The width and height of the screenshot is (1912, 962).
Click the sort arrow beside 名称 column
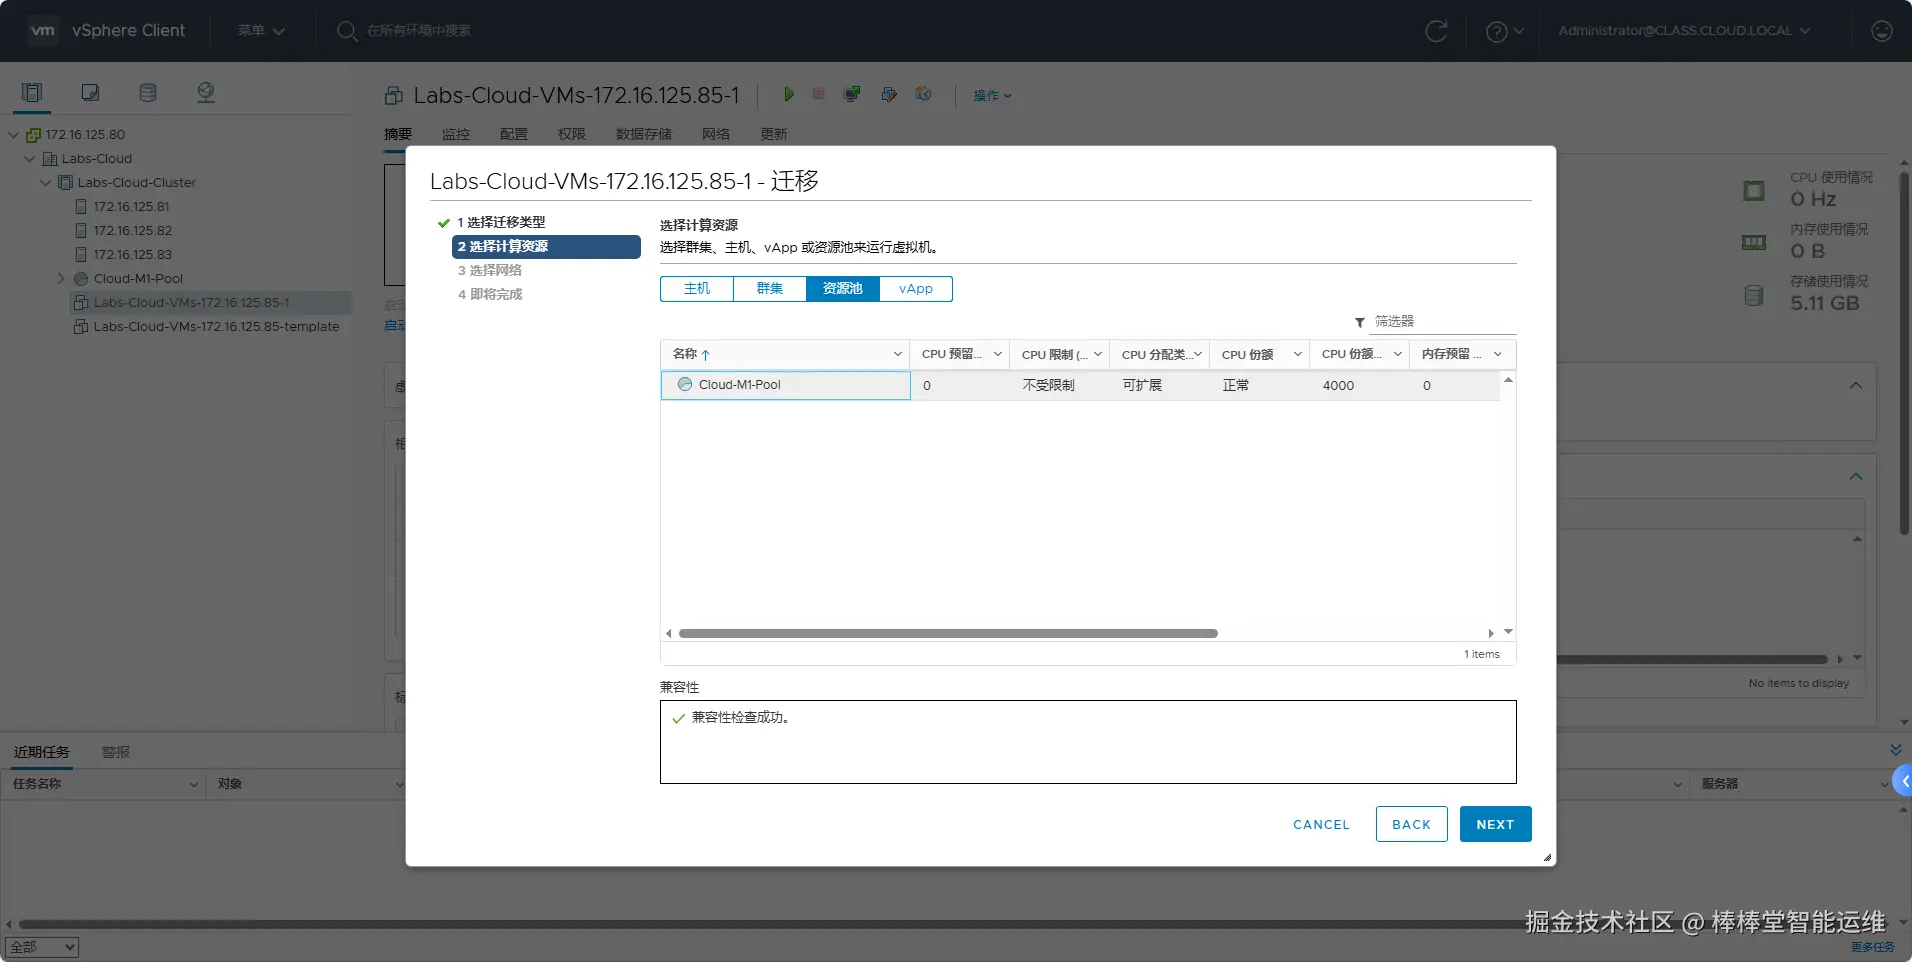705,355
